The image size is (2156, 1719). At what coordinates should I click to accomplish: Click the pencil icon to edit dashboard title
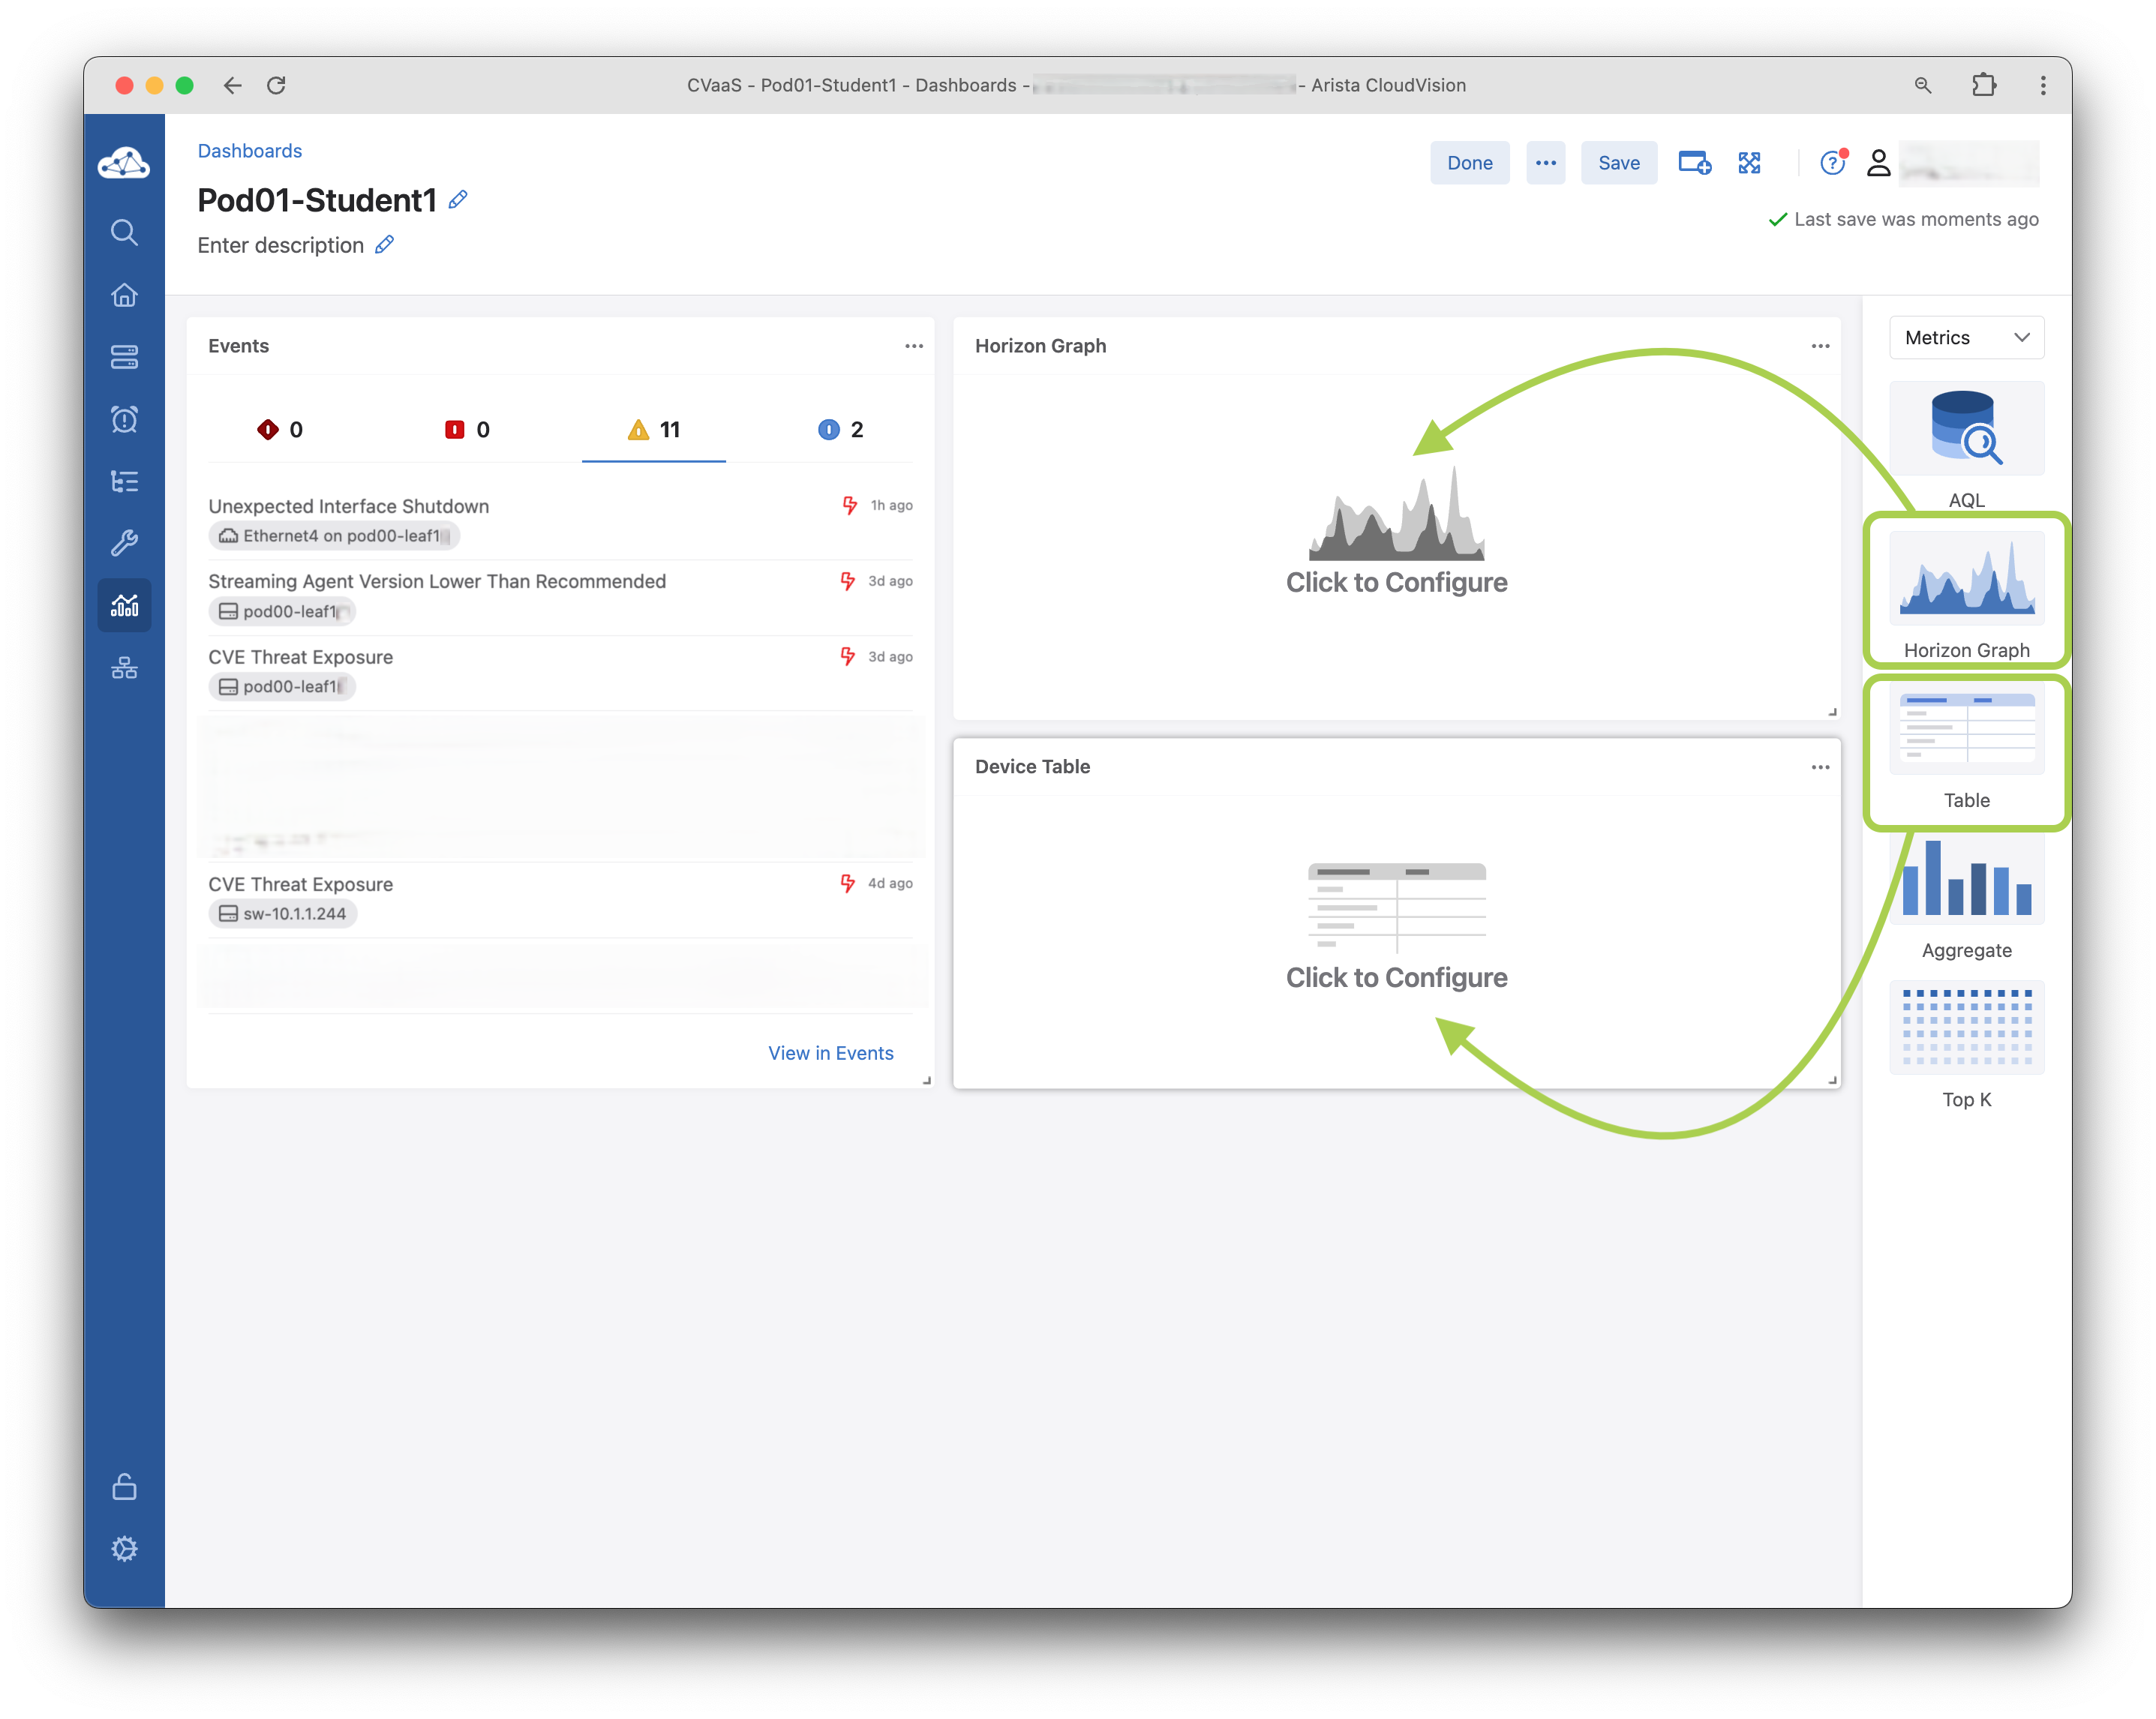pos(458,200)
